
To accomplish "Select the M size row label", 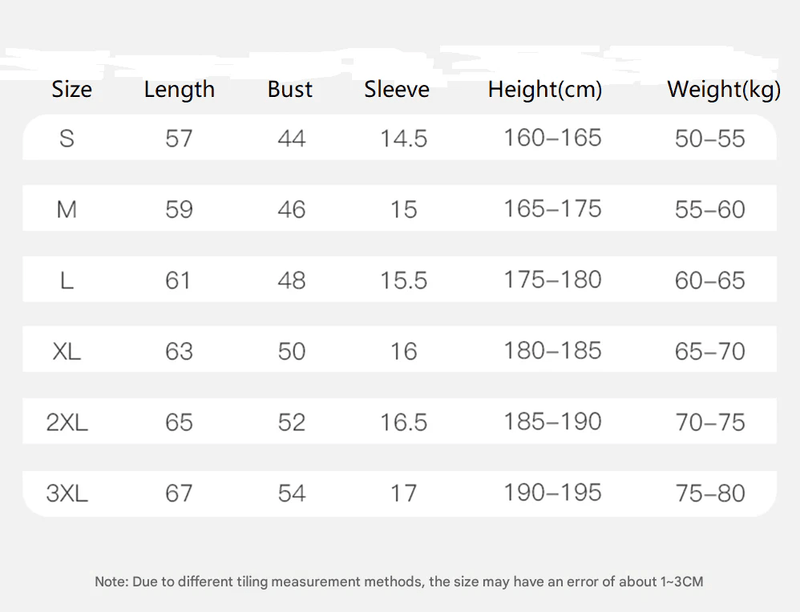I will (67, 209).
